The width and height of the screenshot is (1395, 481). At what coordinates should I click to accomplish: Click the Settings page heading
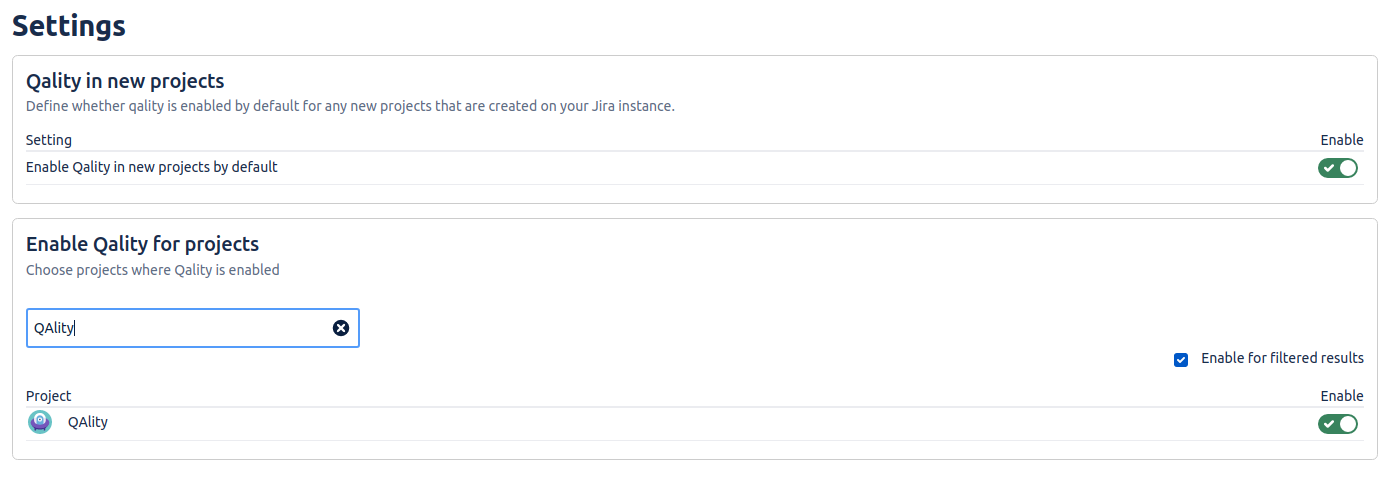click(x=69, y=25)
